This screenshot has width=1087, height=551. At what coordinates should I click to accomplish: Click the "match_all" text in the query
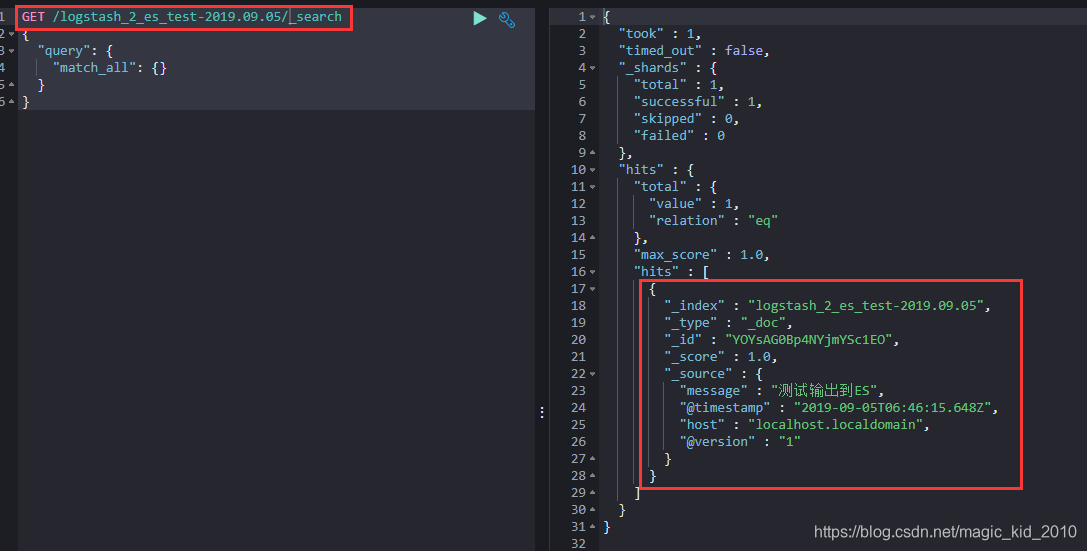pos(94,68)
